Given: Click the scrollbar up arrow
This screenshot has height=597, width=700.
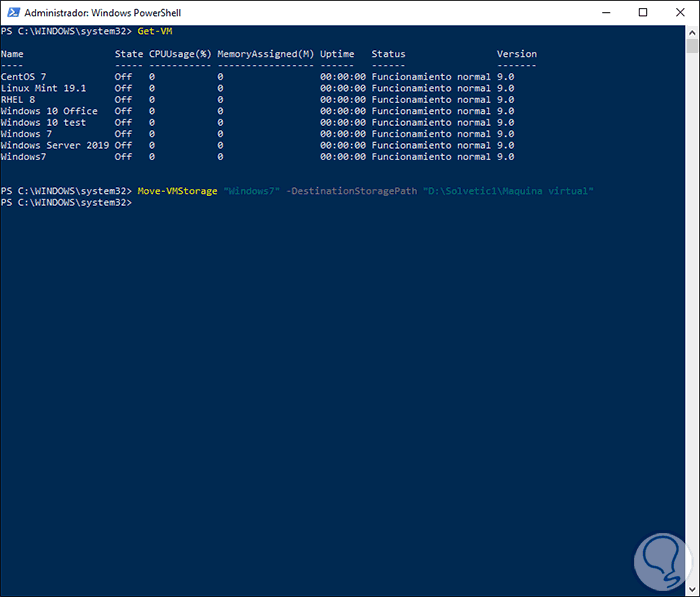Looking at the screenshot, I should [692, 32].
